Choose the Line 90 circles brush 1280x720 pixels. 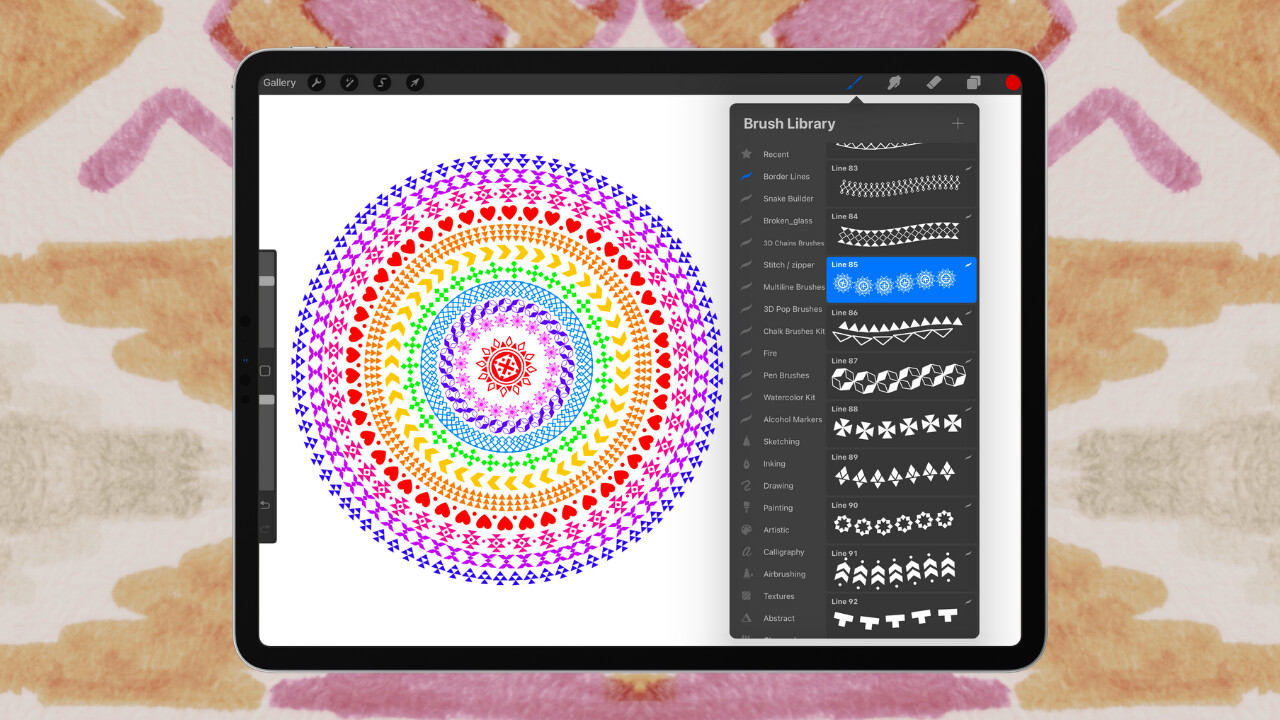(x=900, y=519)
